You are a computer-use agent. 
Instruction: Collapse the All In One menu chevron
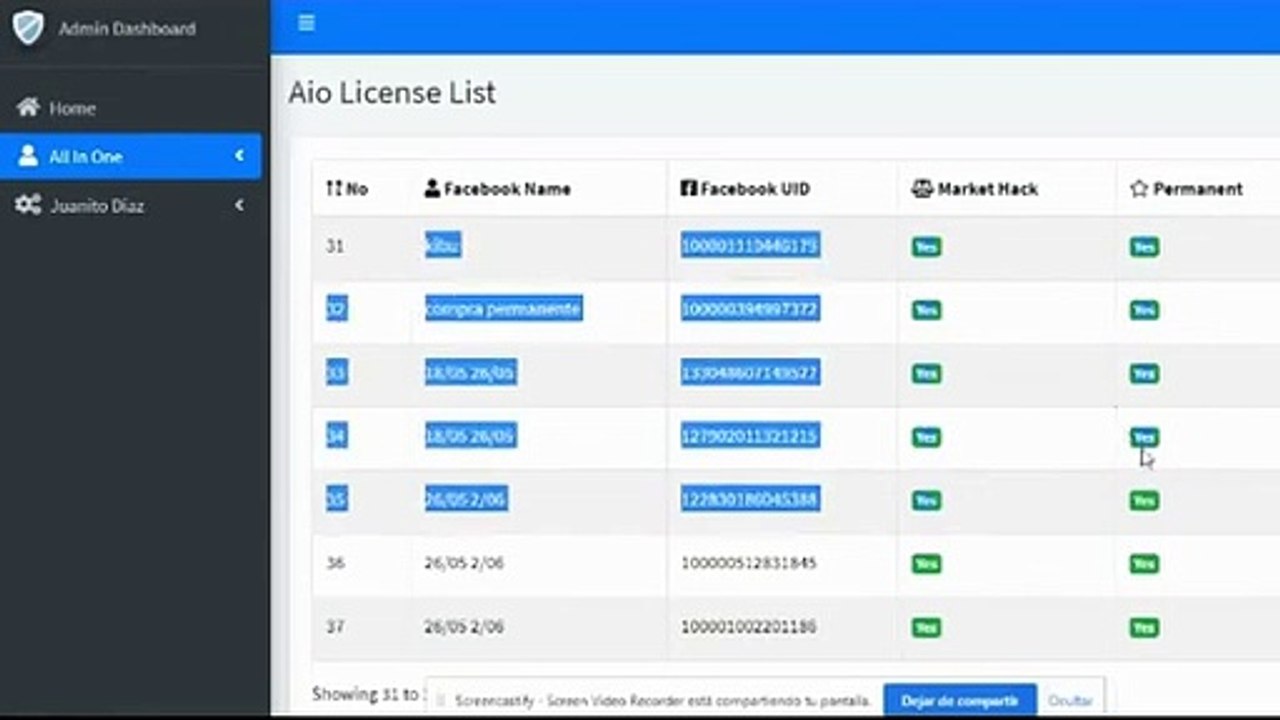click(x=239, y=156)
